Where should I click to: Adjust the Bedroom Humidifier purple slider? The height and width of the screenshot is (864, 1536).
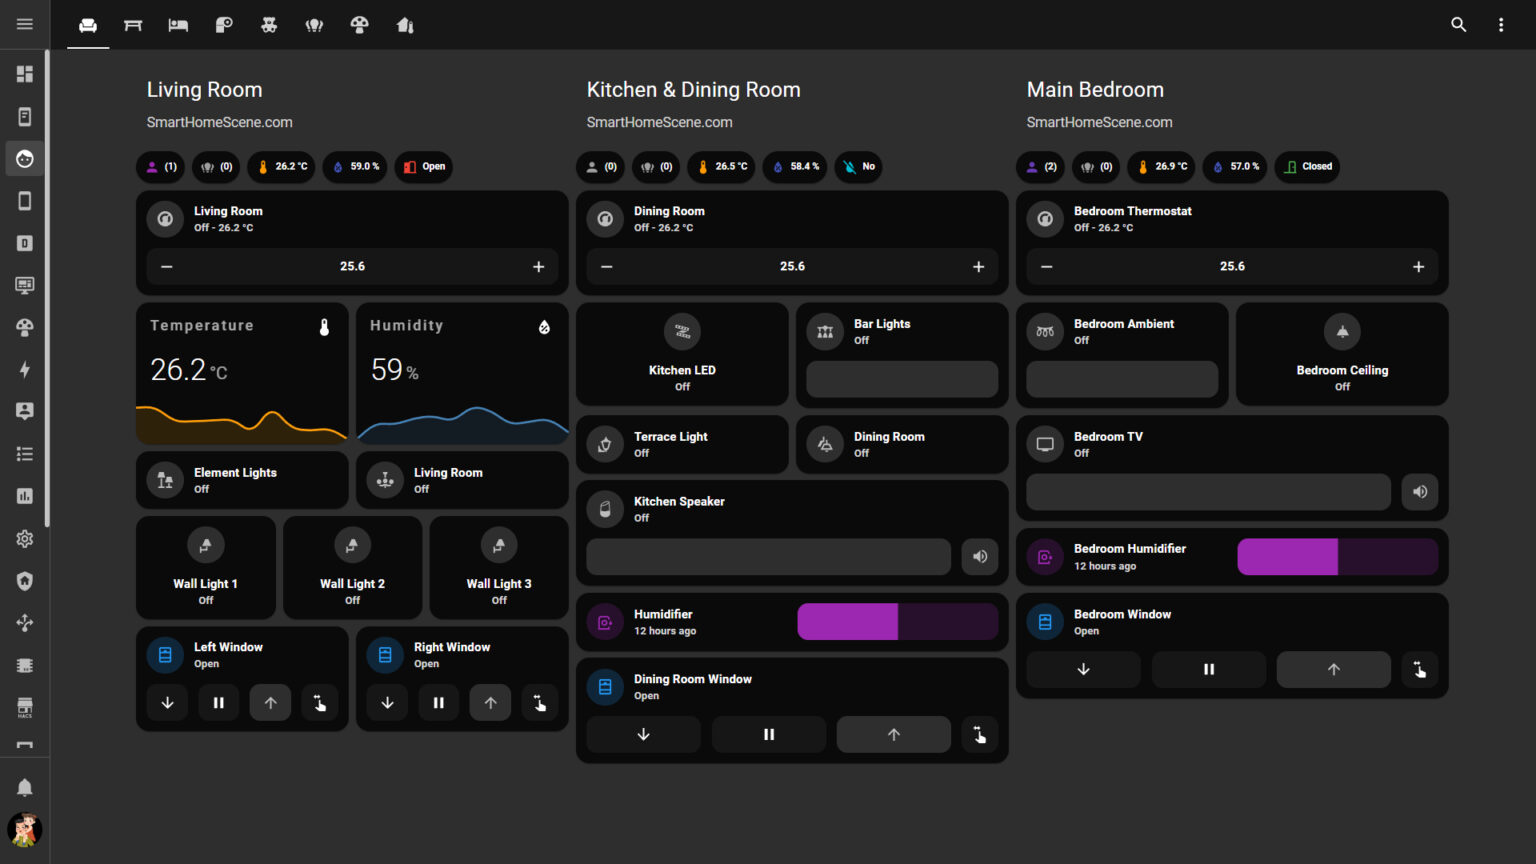(1337, 557)
